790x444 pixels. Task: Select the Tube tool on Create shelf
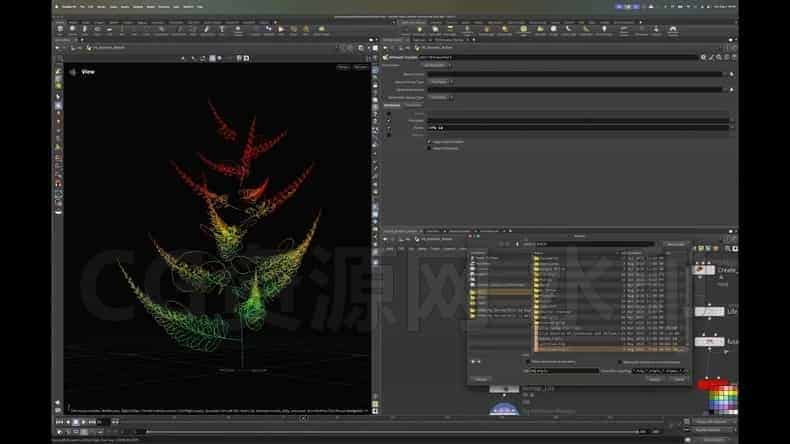click(85, 30)
